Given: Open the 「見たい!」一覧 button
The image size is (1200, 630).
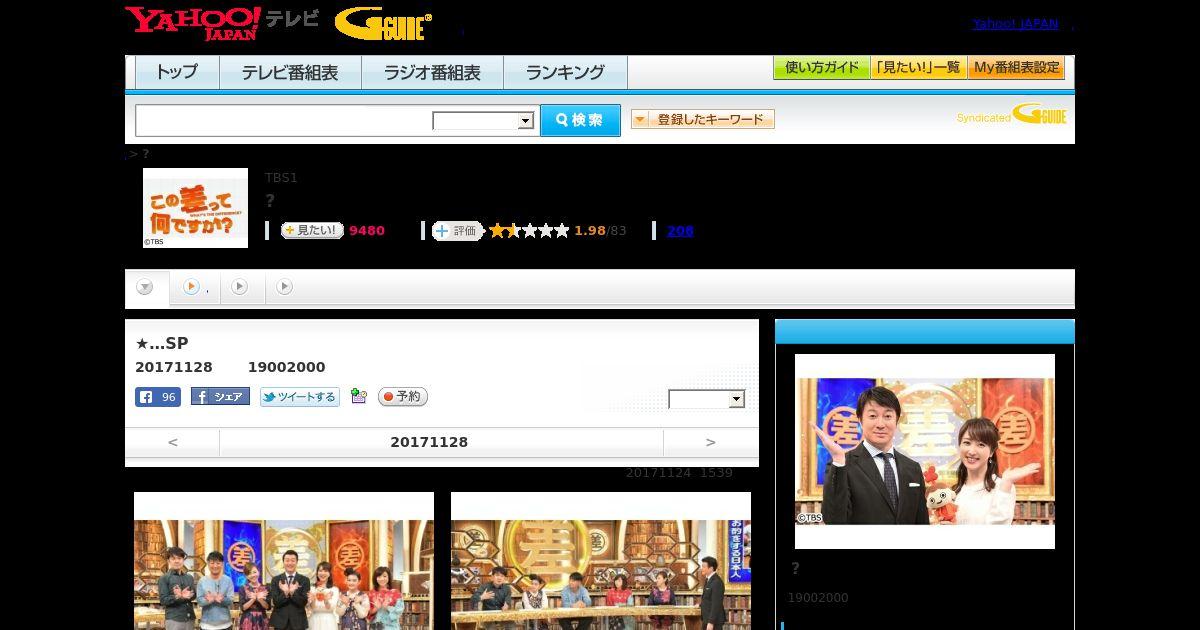Looking at the screenshot, I should click(919, 68).
